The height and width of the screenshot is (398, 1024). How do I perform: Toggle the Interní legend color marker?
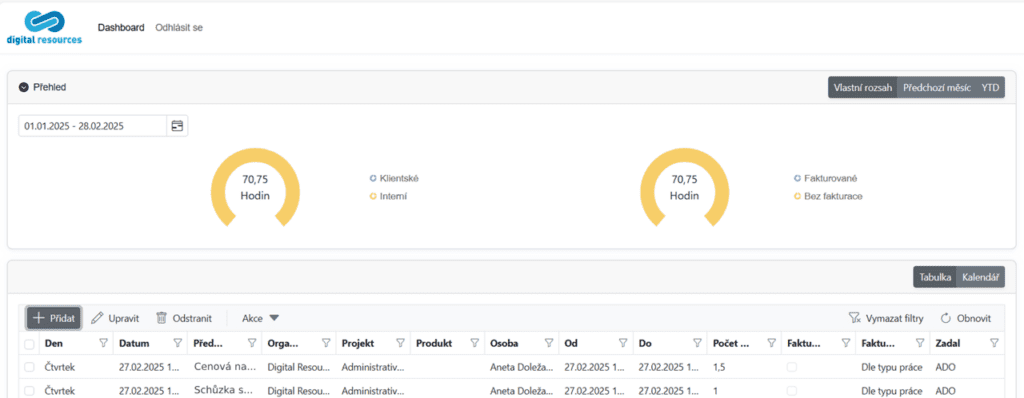point(373,196)
